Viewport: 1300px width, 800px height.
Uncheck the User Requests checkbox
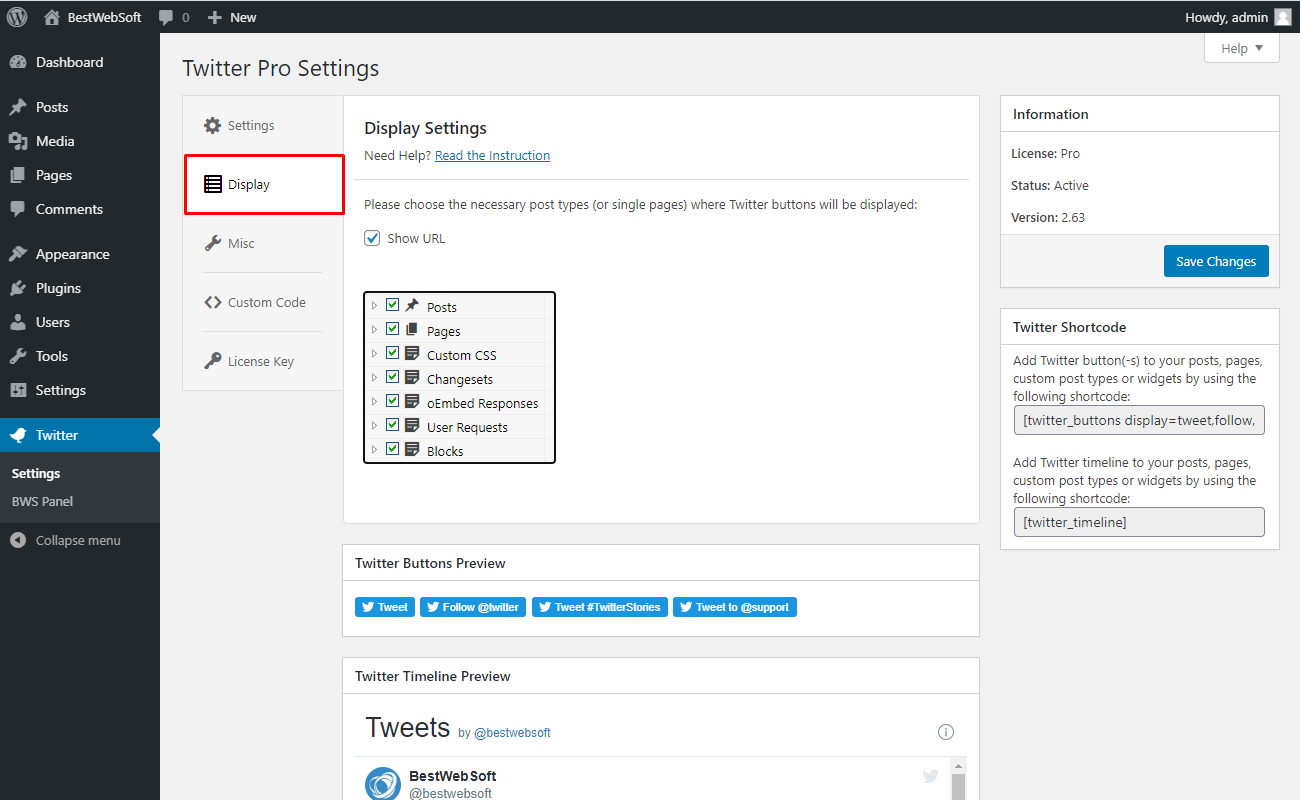[x=393, y=425]
